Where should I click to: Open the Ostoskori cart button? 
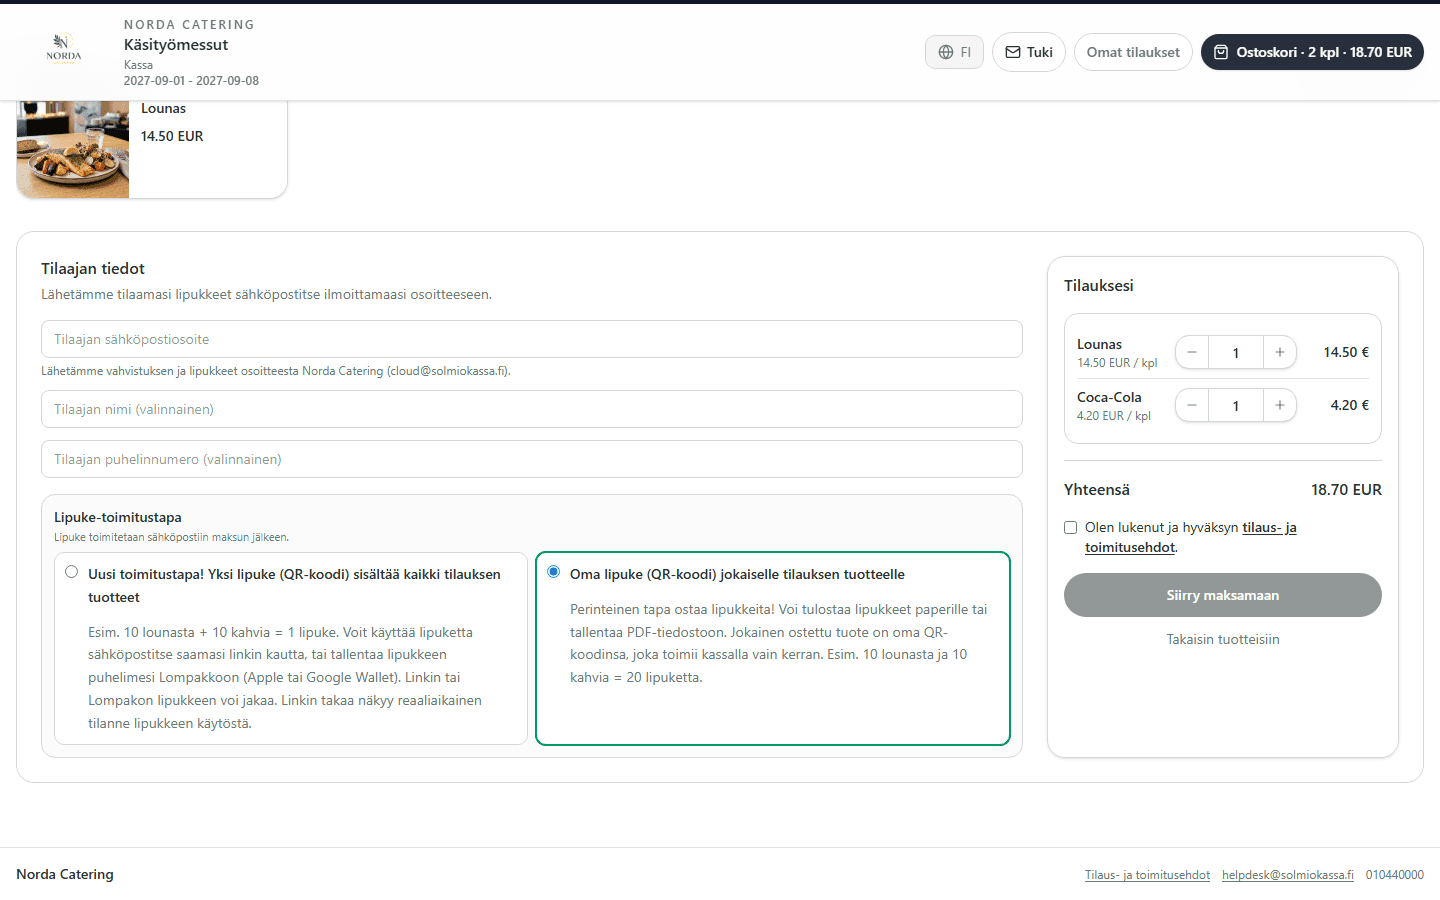coord(1312,52)
